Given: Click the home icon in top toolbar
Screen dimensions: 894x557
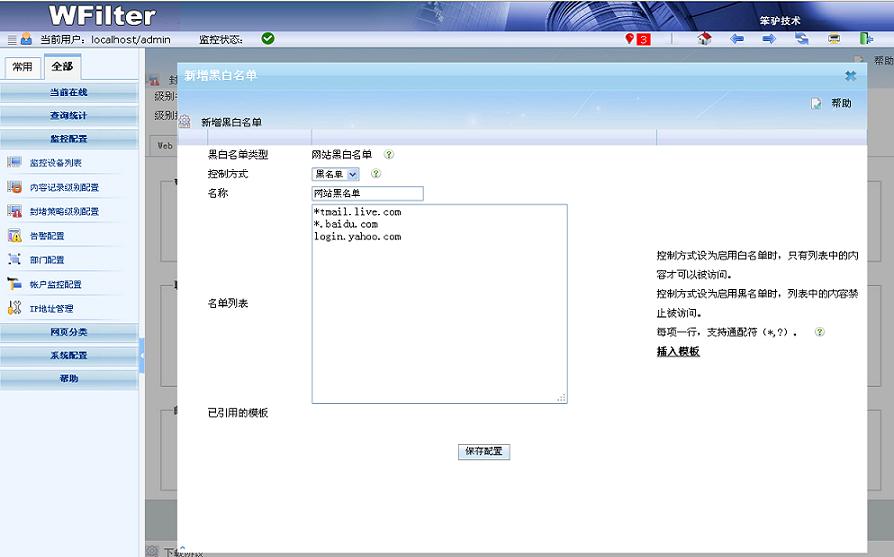Looking at the screenshot, I should (x=704, y=39).
